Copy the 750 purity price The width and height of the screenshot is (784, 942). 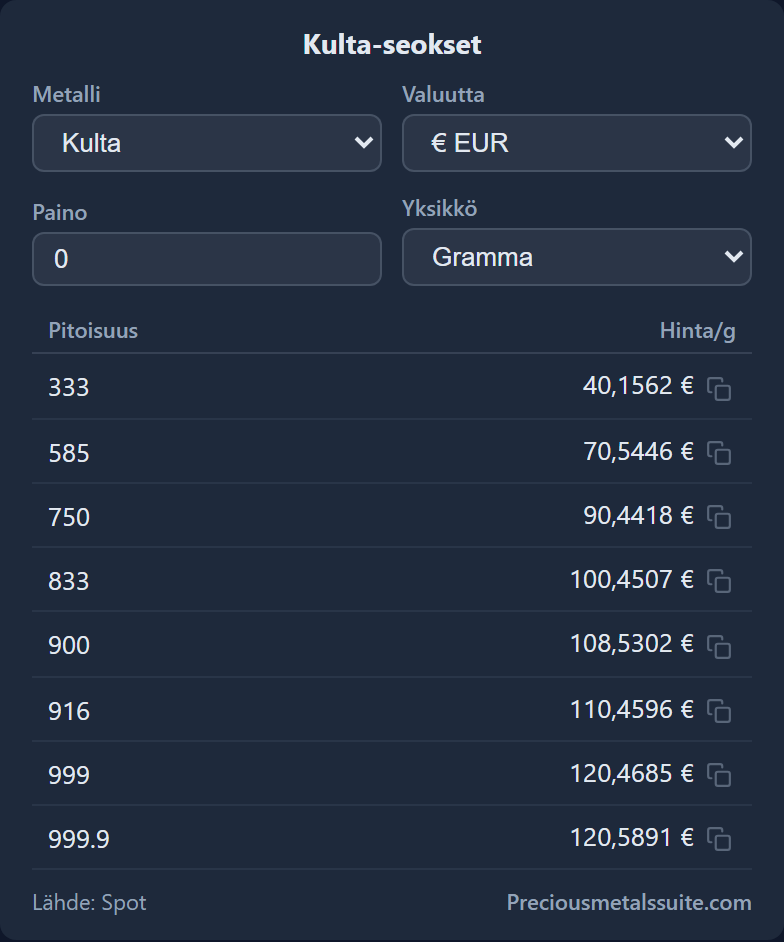tap(719, 517)
